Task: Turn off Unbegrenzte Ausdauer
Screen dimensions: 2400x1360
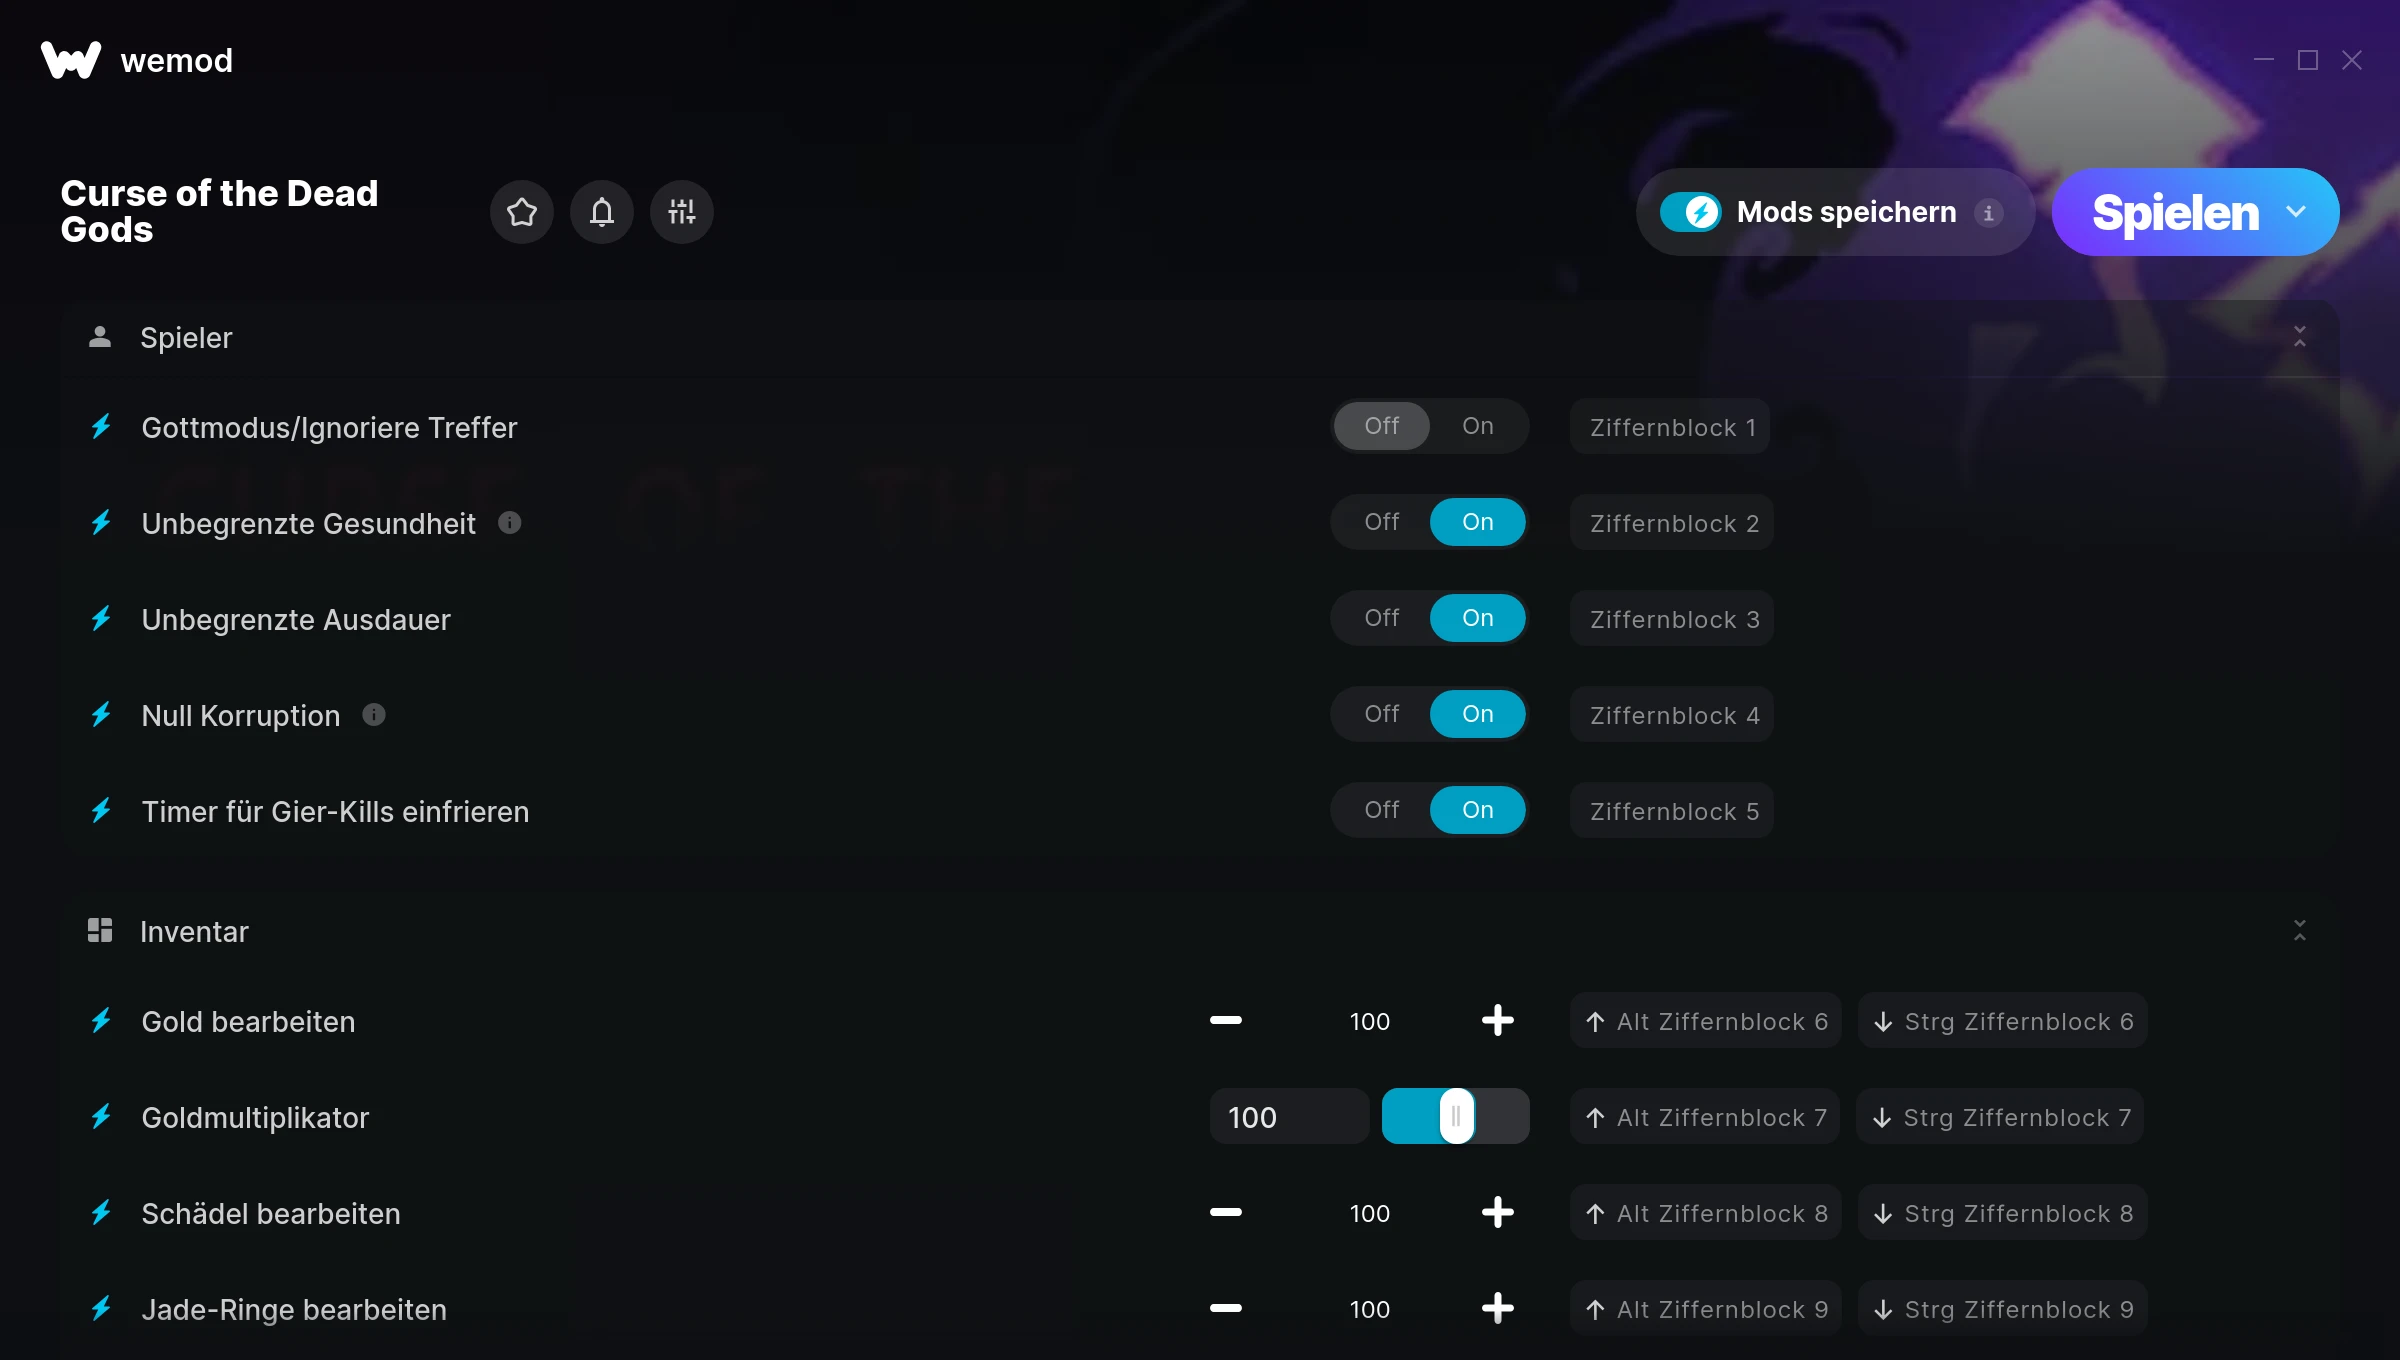Action: [x=1382, y=618]
